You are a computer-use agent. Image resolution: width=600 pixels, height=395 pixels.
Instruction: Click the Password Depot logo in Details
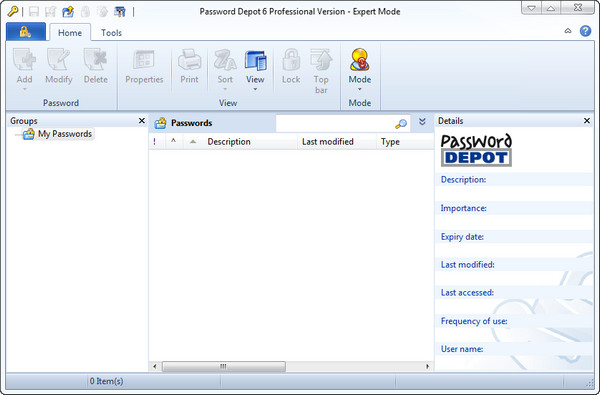[476, 150]
